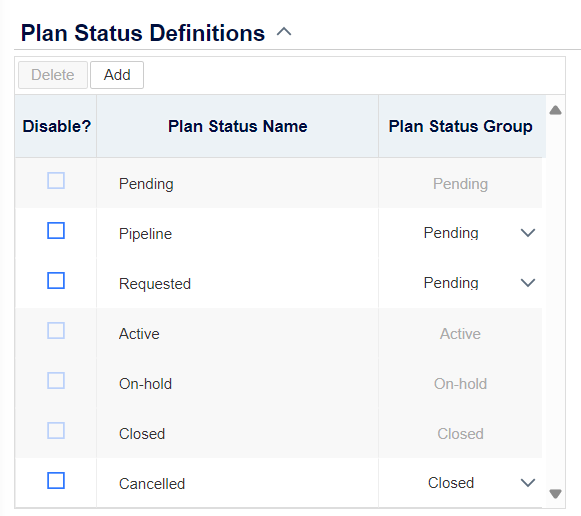The width and height of the screenshot is (581, 516).
Task: Click the Plan Status Name column header
Action: (238, 126)
